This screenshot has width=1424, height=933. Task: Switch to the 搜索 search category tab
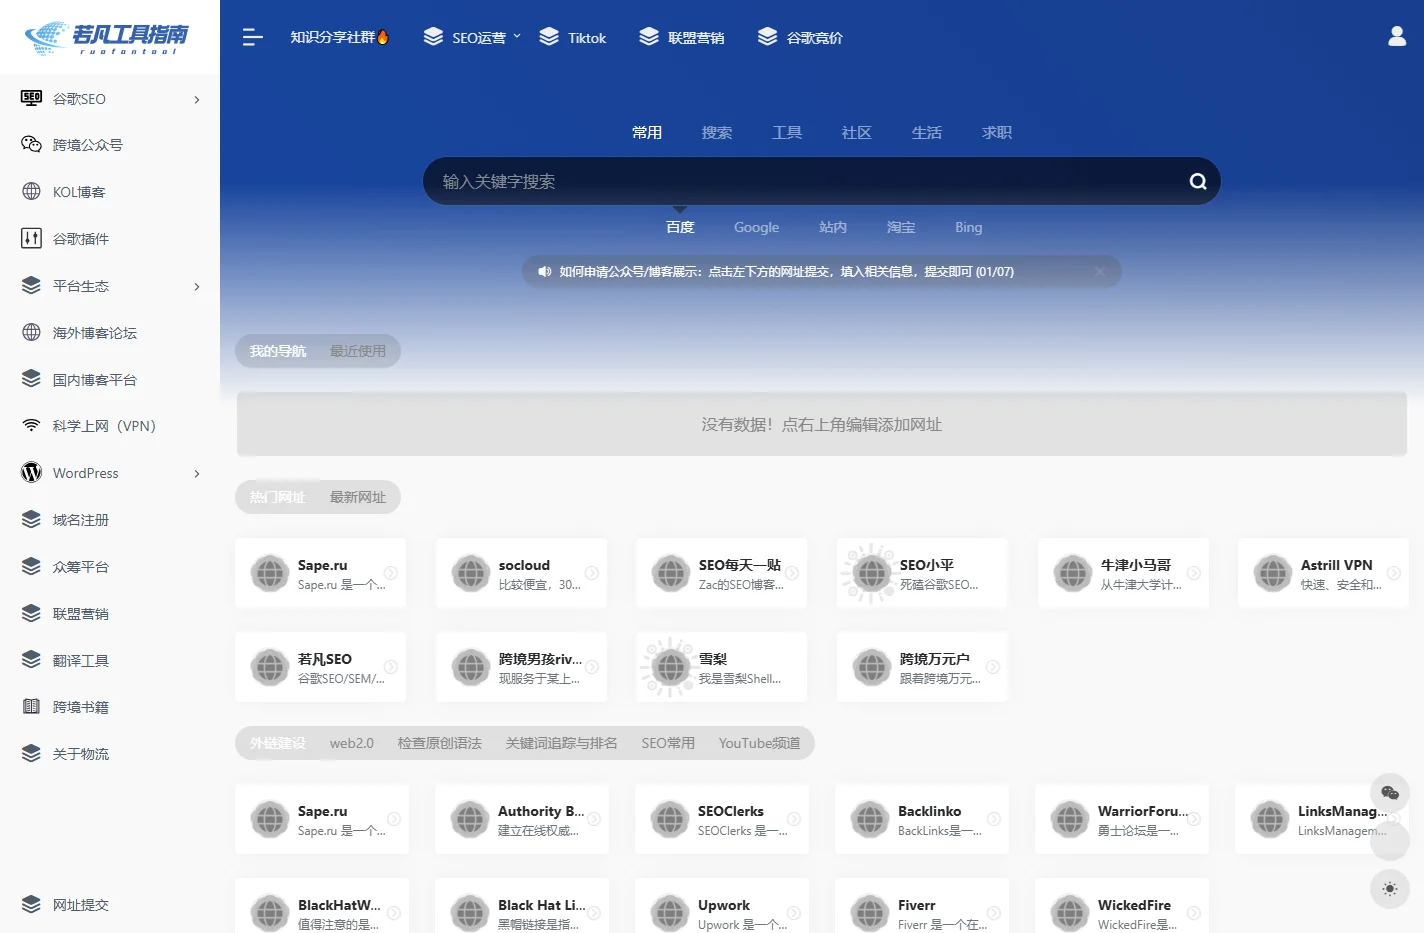(x=717, y=133)
